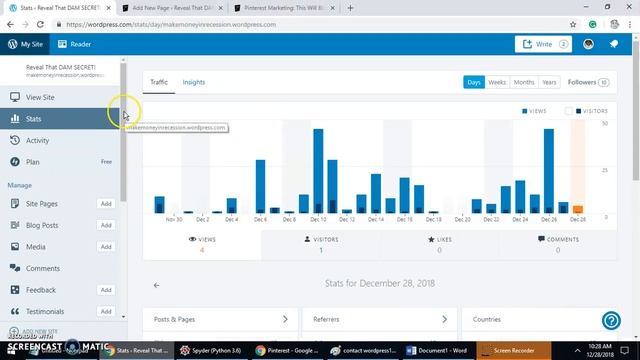Open My Site from WordPress logo
Screen dimensions: 640x360
[x=25, y=44]
